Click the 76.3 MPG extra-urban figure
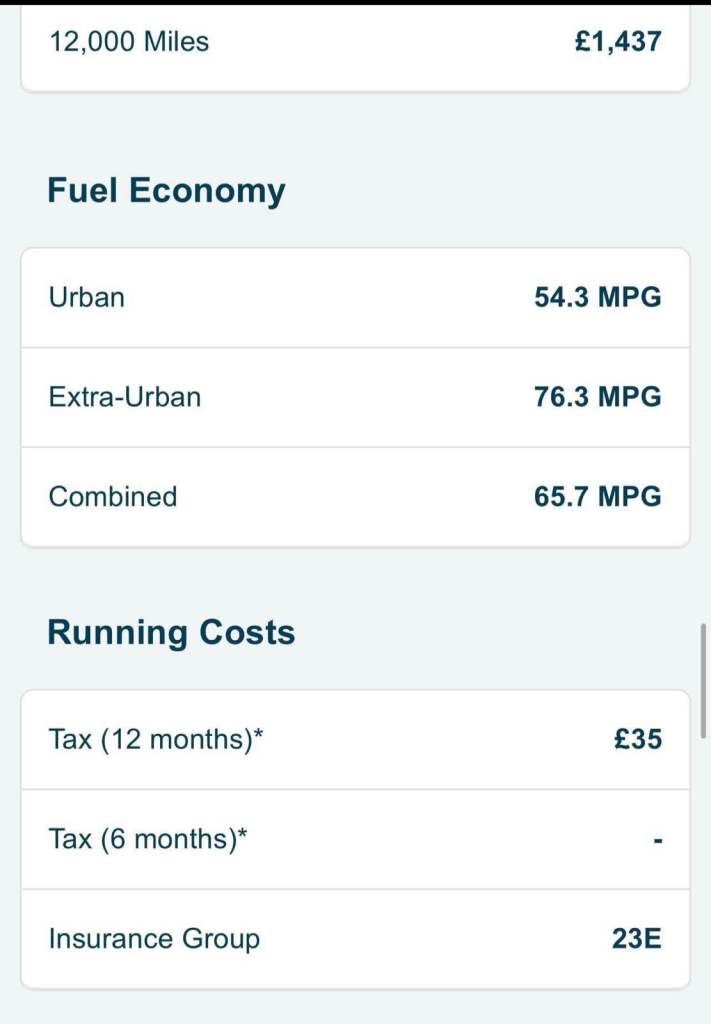Image resolution: width=711 pixels, height=1024 pixels. pos(597,397)
